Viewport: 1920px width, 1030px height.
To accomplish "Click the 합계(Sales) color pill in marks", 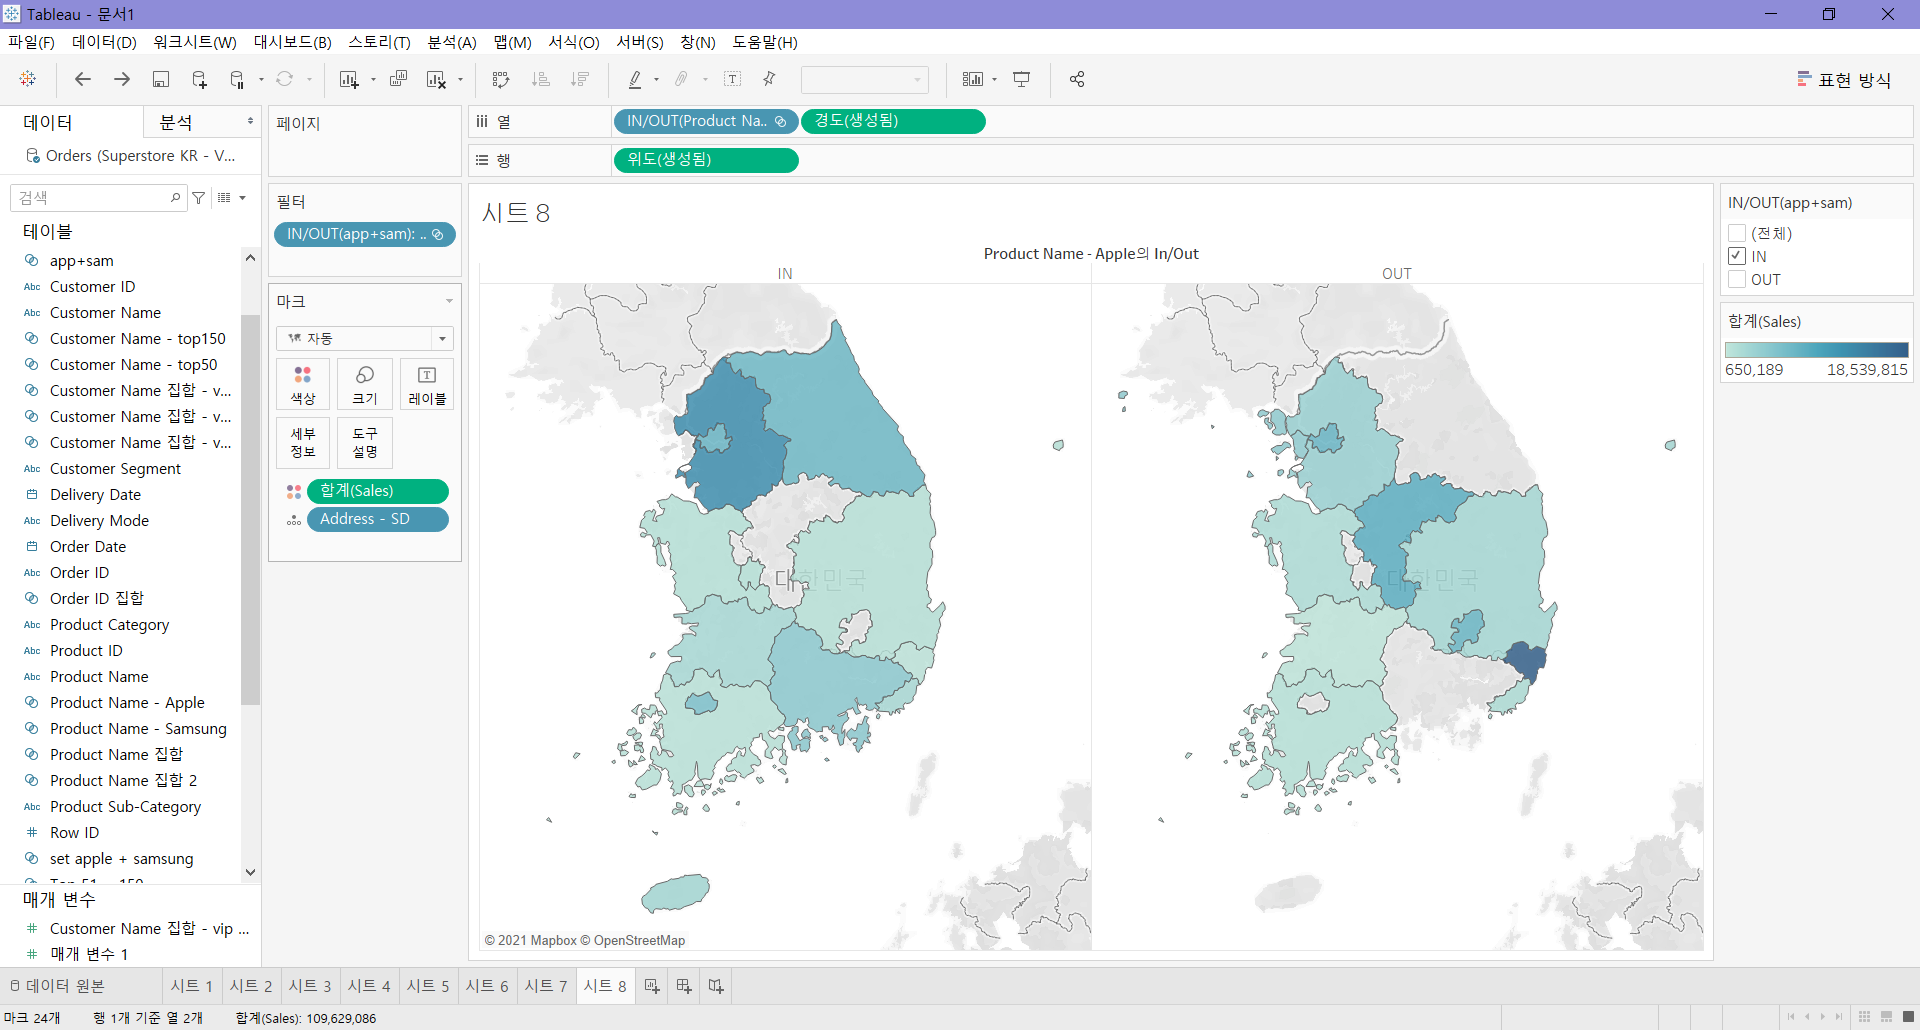I will [x=377, y=491].
